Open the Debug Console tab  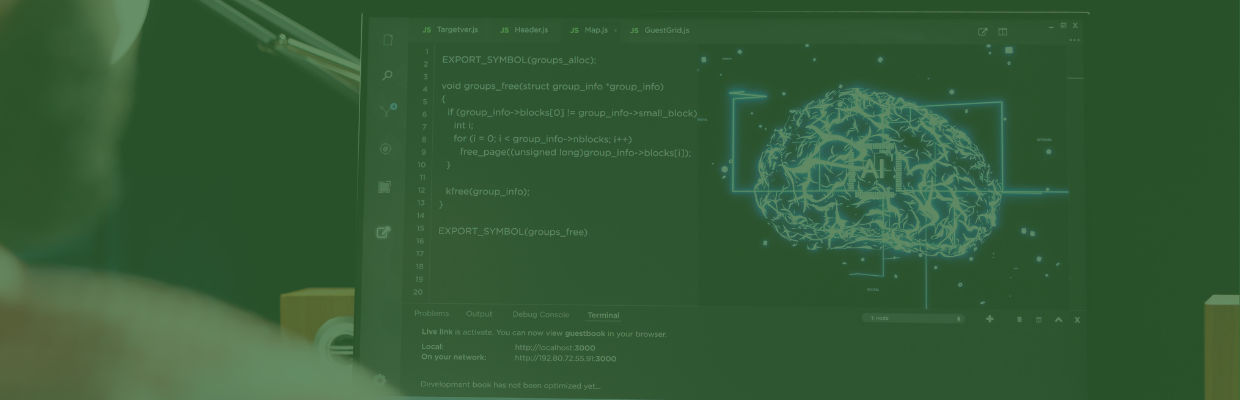541,314
